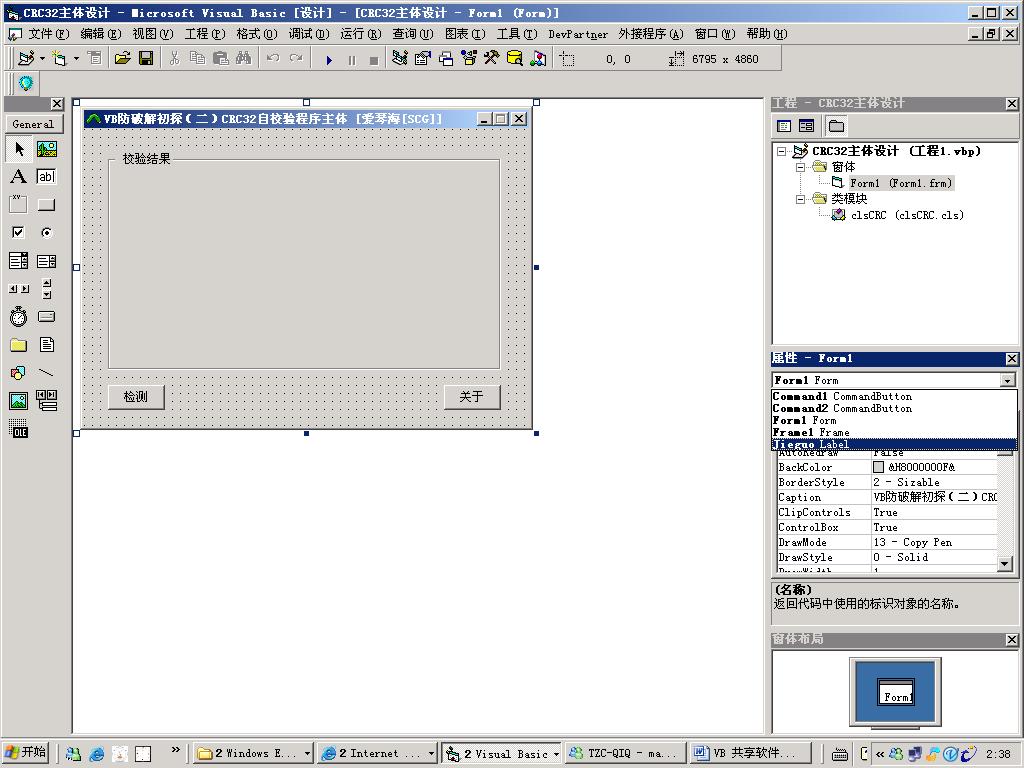Select the CommandButton control tool

[x=46, y=204]
